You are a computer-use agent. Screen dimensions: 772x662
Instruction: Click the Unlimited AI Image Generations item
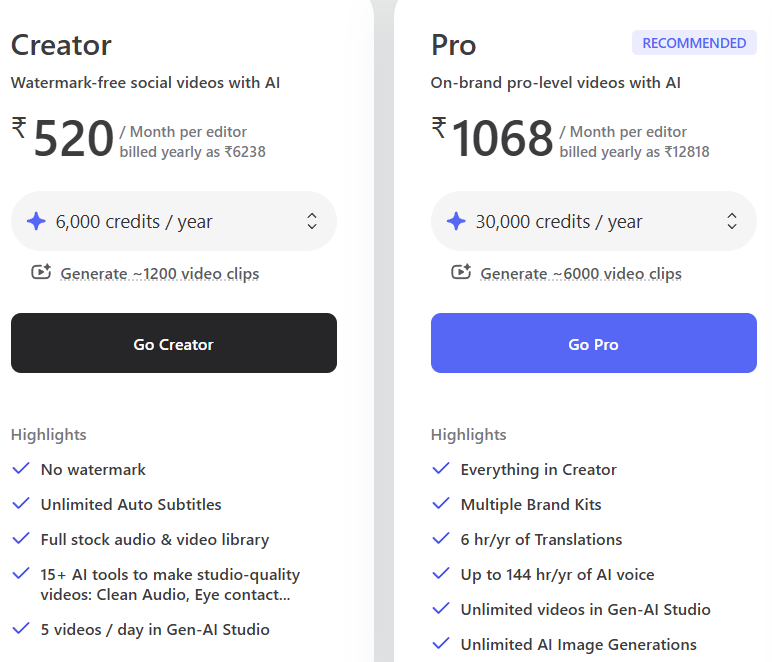[578, 644]
